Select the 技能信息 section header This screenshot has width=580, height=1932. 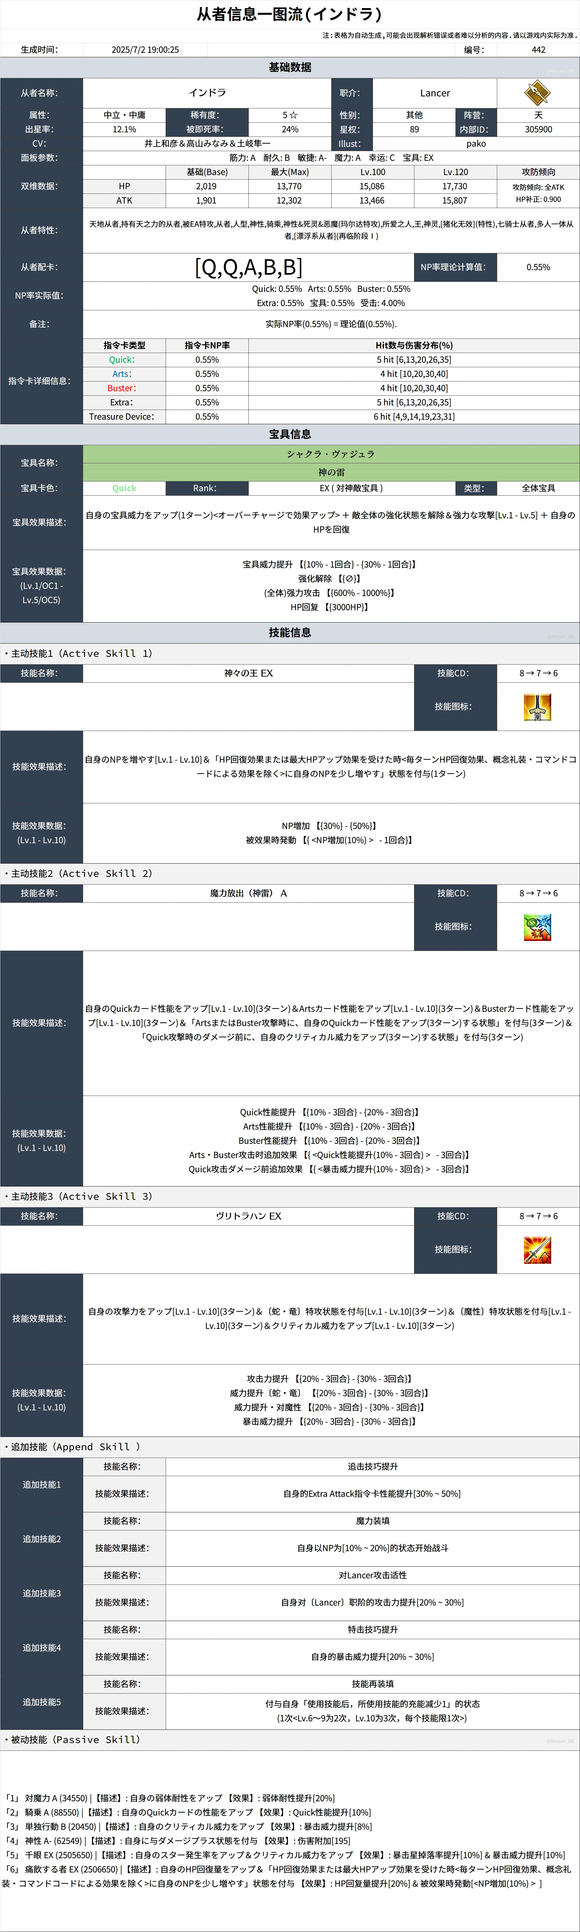tap(290, 632)
